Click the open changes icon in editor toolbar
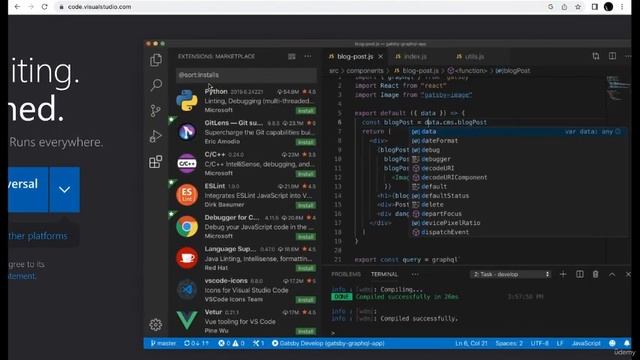The height and width of the screenshot is (360, 640). click(x=596, y=56)
